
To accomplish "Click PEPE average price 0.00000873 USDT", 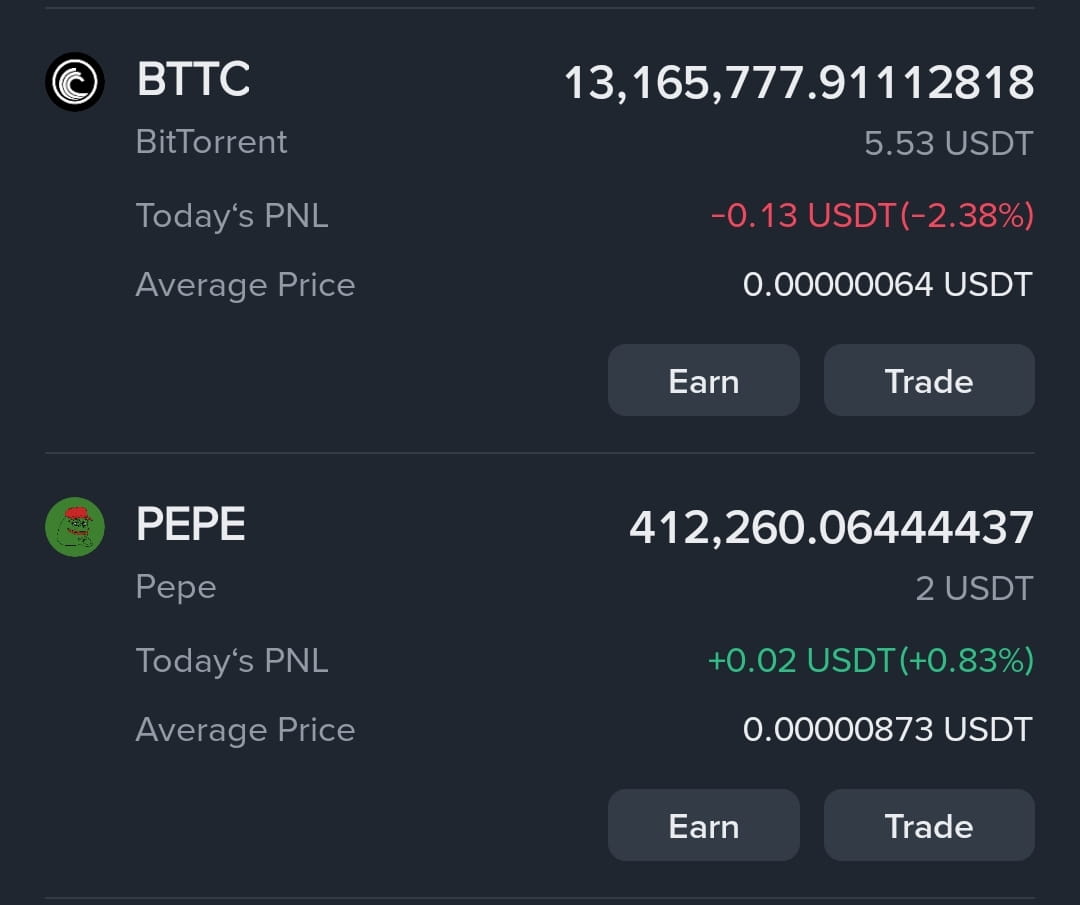I will [x=886, y=730].
